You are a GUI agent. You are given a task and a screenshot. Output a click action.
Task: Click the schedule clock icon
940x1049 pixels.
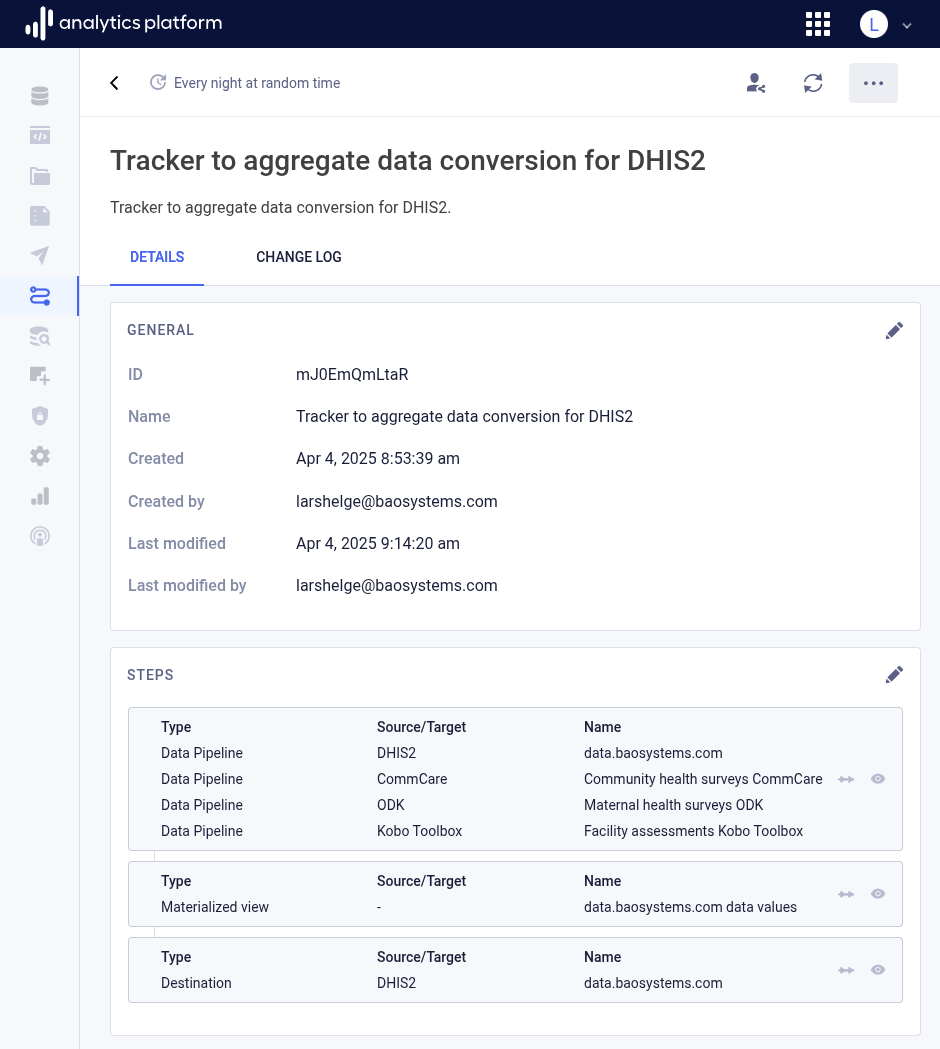[x=158, y=82]
